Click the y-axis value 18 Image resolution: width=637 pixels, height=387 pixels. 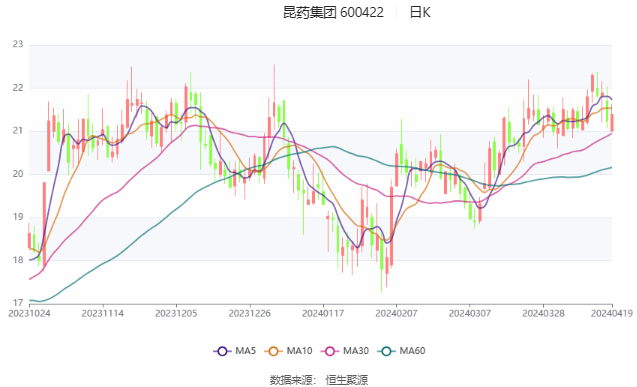[x=18, y=260]
